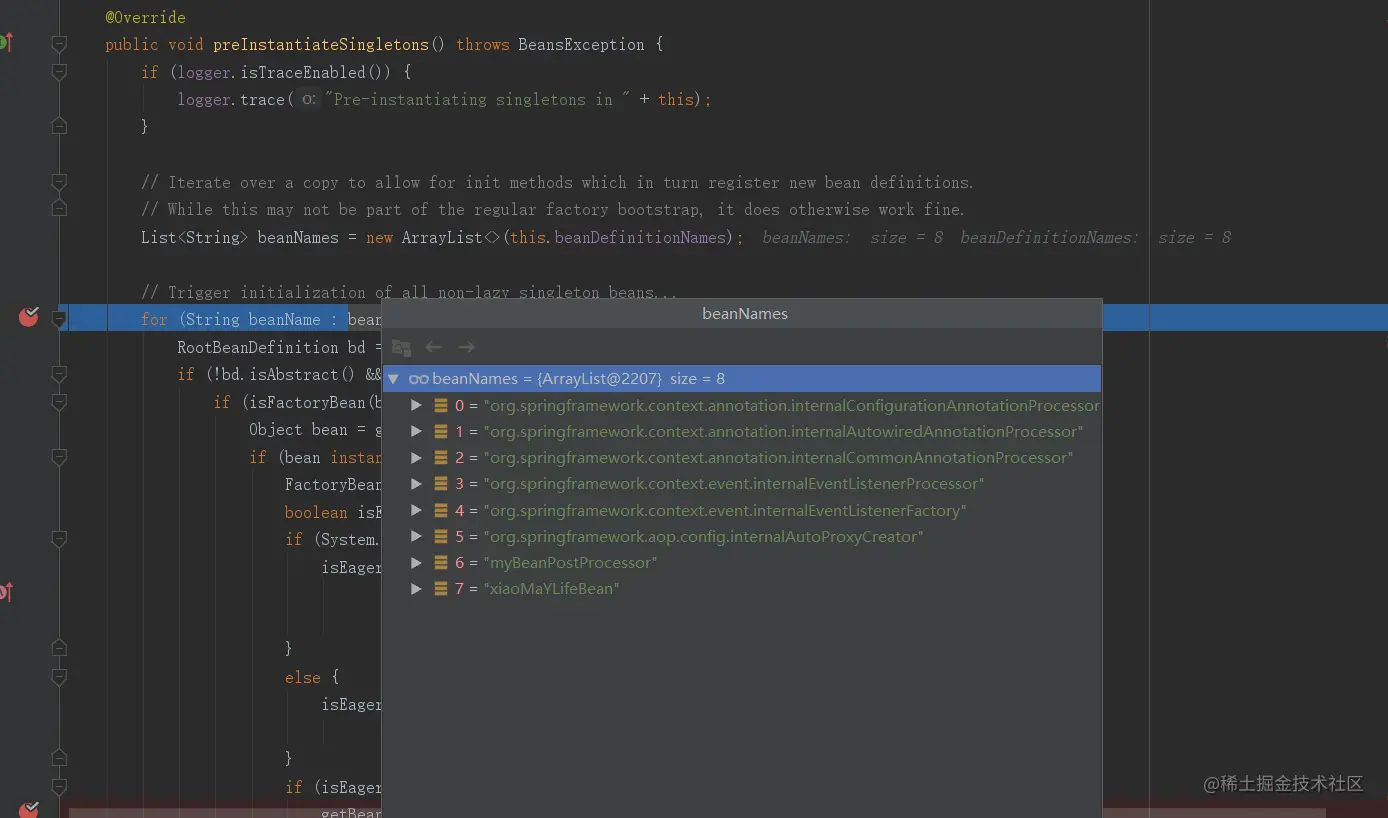The height and width of the screenshot is (818, 1388).
Task: Click the forward arrow in beanNames popup toolbar
Action: [x=466, y=347]
